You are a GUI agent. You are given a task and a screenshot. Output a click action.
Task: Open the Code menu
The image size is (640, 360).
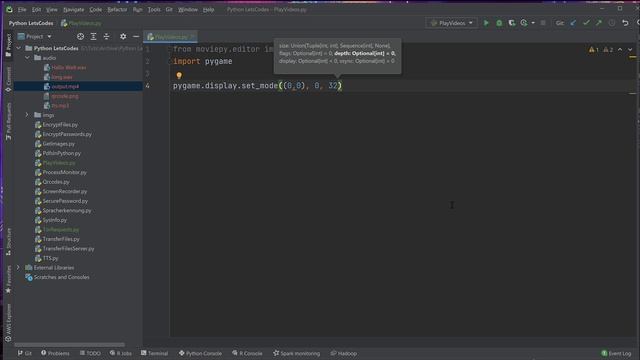pyautogui.click(x=96, y=9)
